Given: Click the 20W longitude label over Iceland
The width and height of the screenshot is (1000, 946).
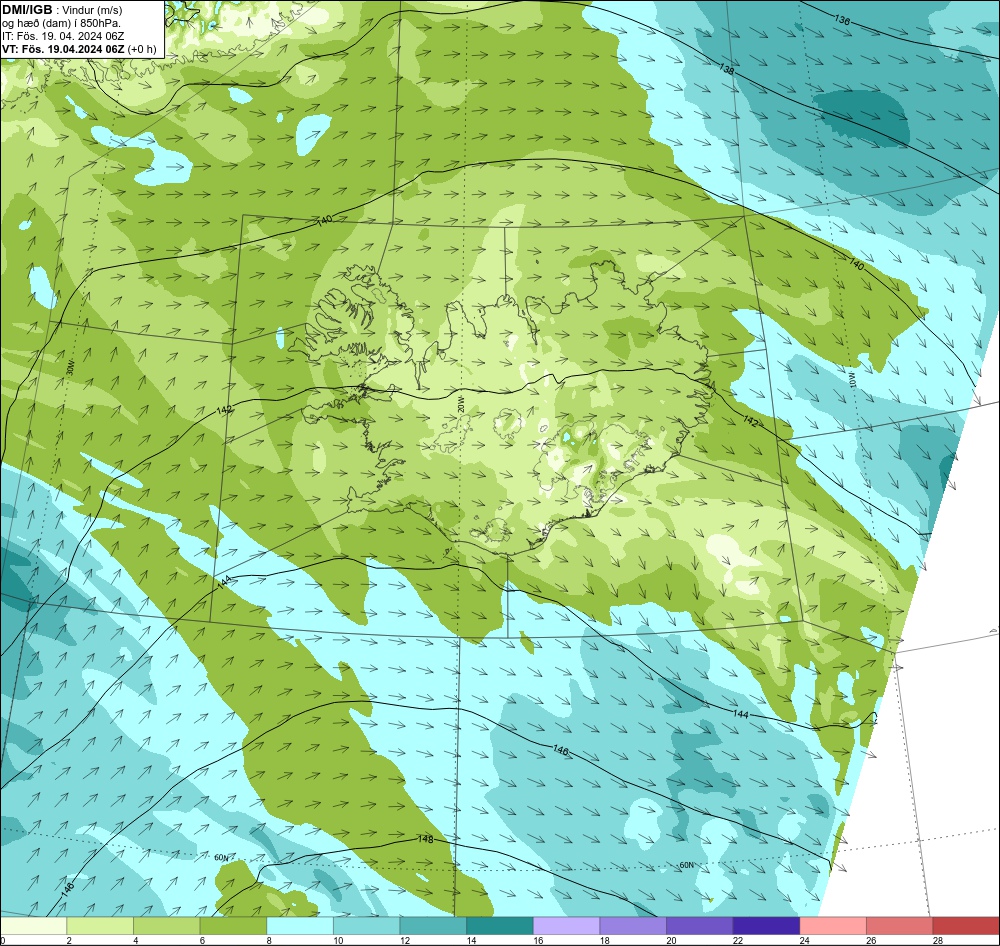Looking at the screenshot, I should (461, 403).
